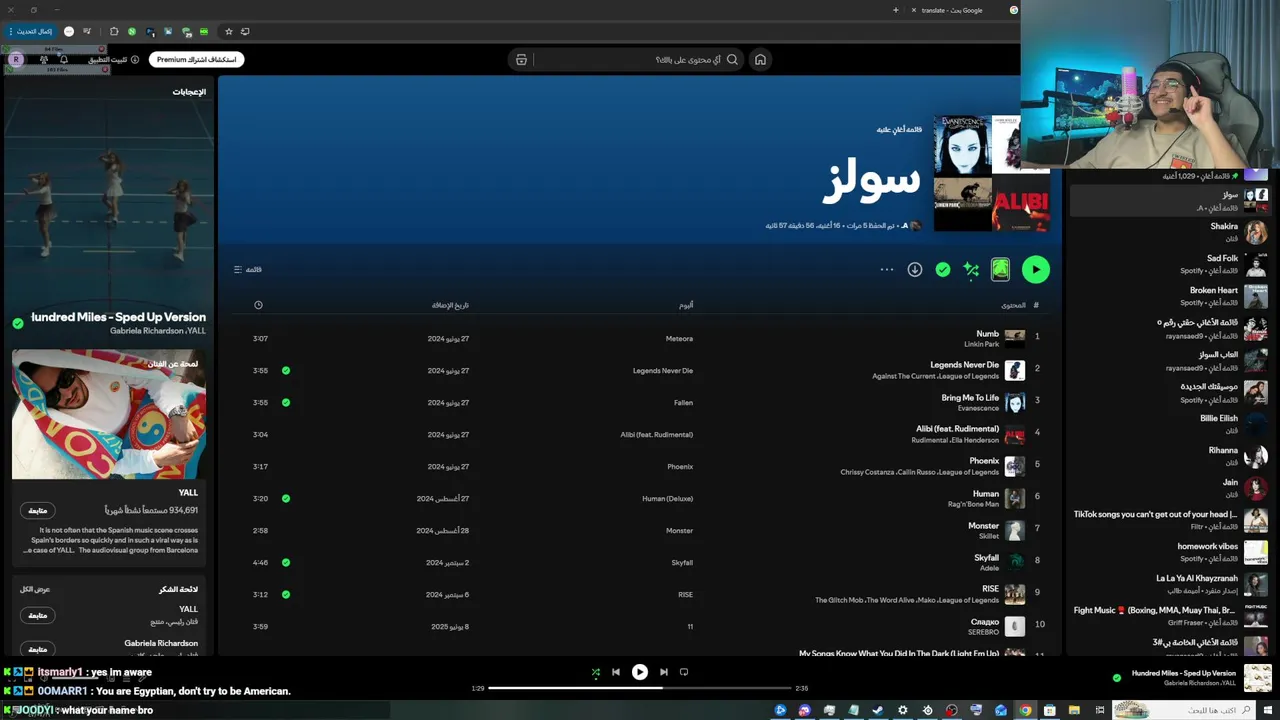Screen dimensions: 1280x720
Task: Skip to previous track in player bar
Action: 616,672
